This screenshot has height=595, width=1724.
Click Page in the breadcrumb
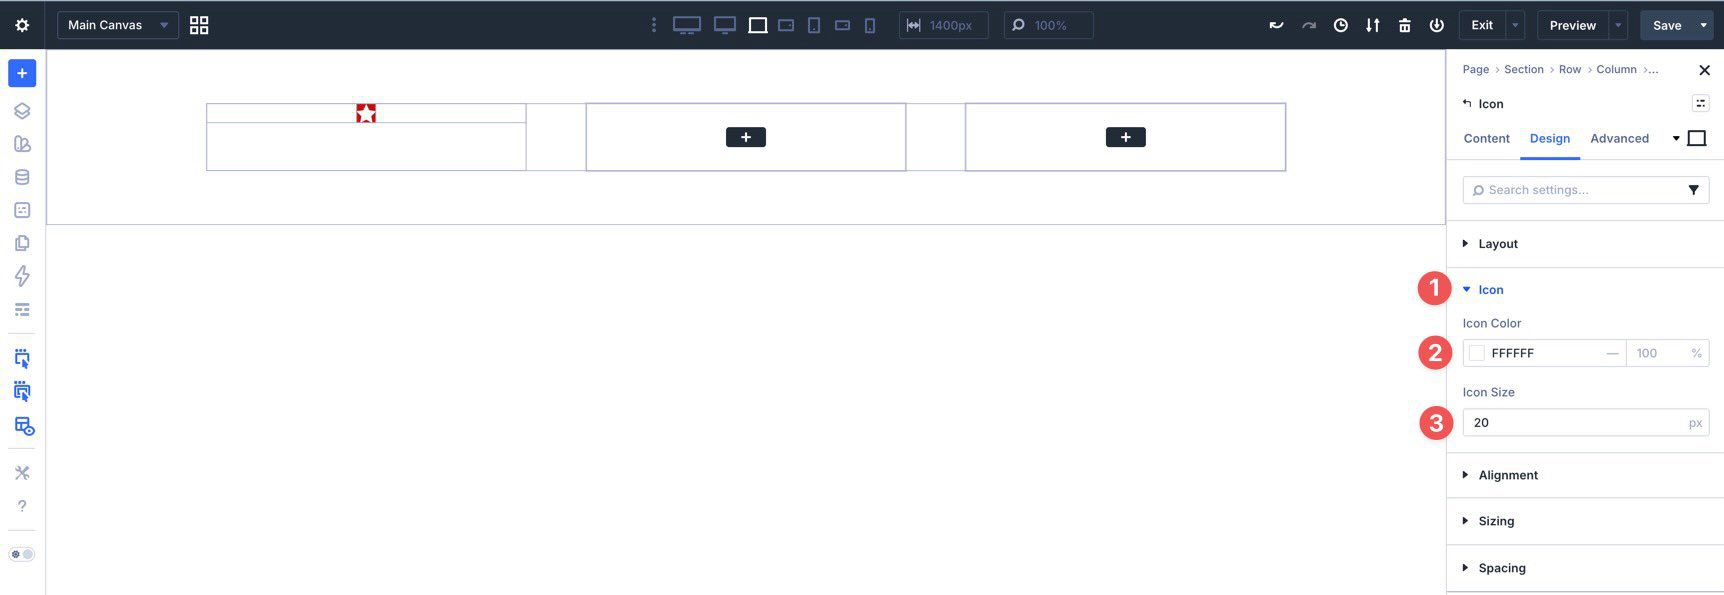pos(1475,69)
